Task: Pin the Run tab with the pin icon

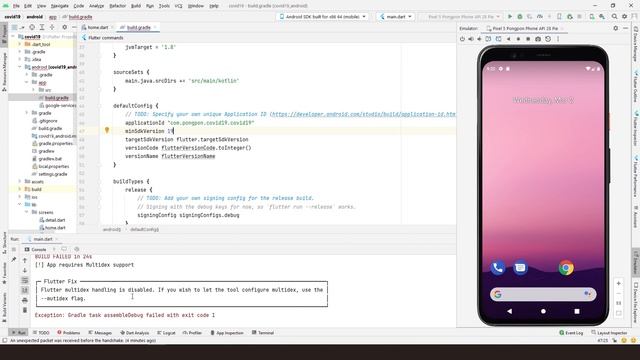Action: click(x=13, y=260)
